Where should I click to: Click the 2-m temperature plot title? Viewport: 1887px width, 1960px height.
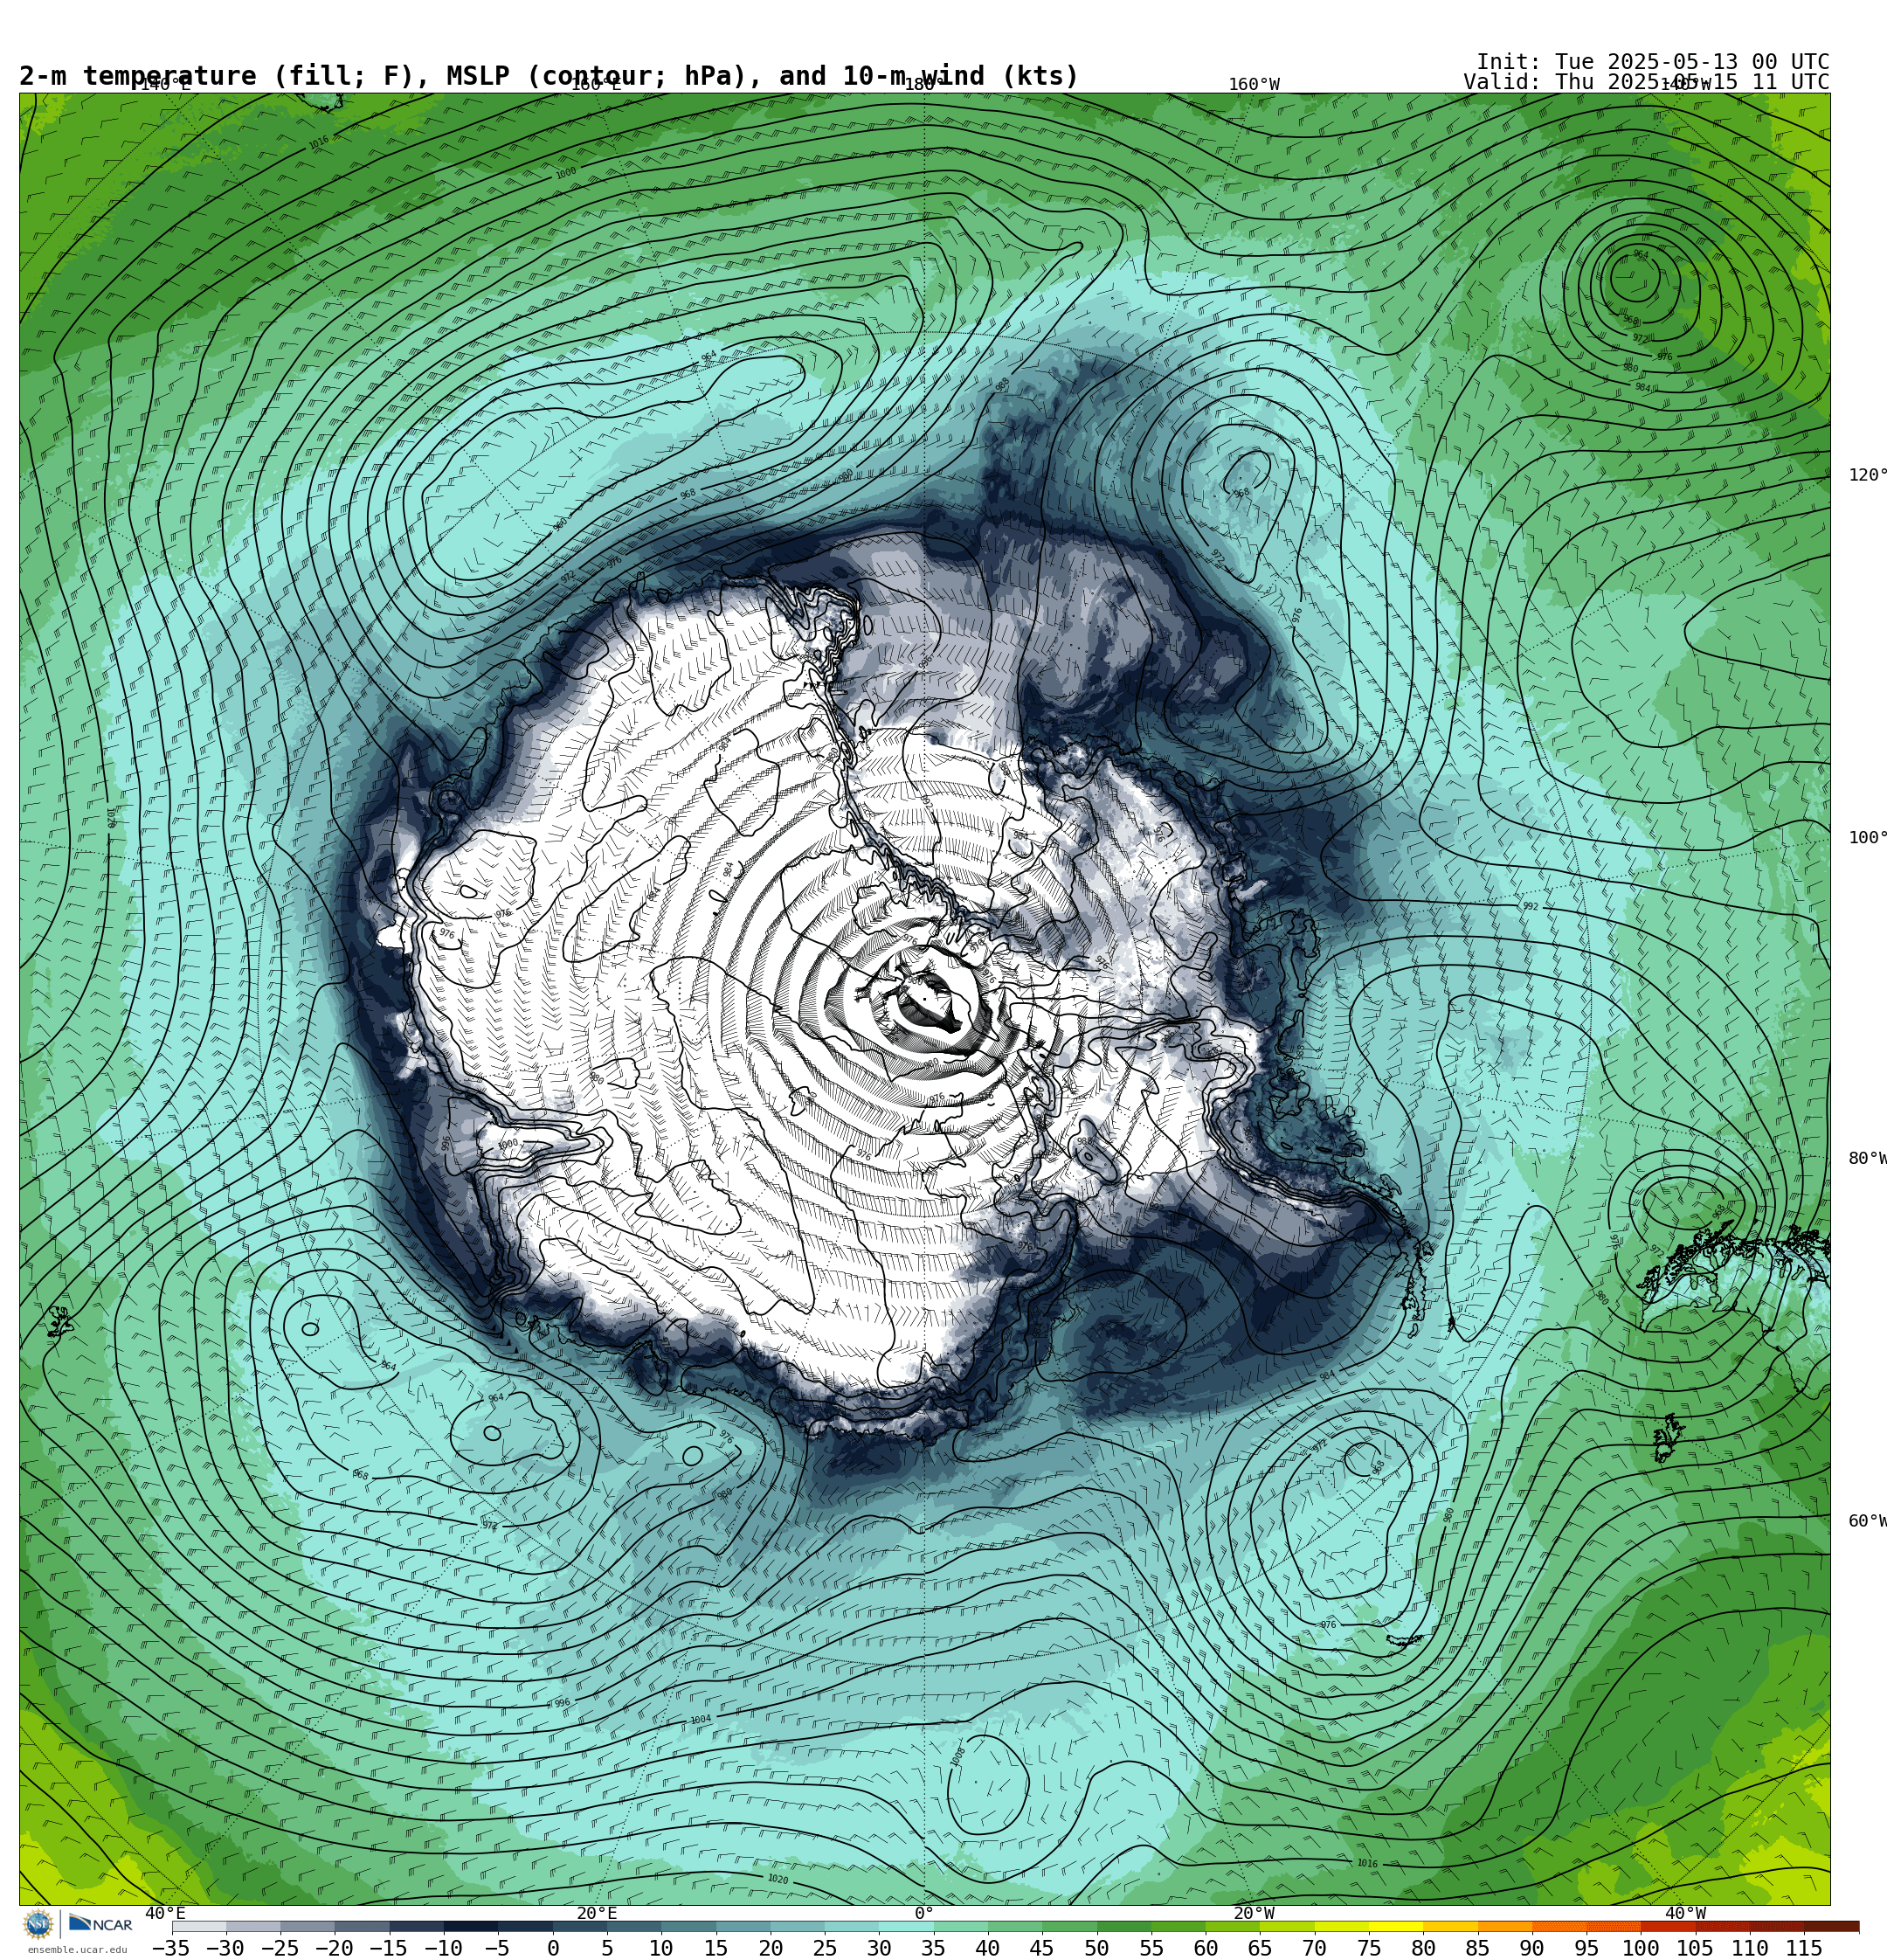click(x=549, y=76)
